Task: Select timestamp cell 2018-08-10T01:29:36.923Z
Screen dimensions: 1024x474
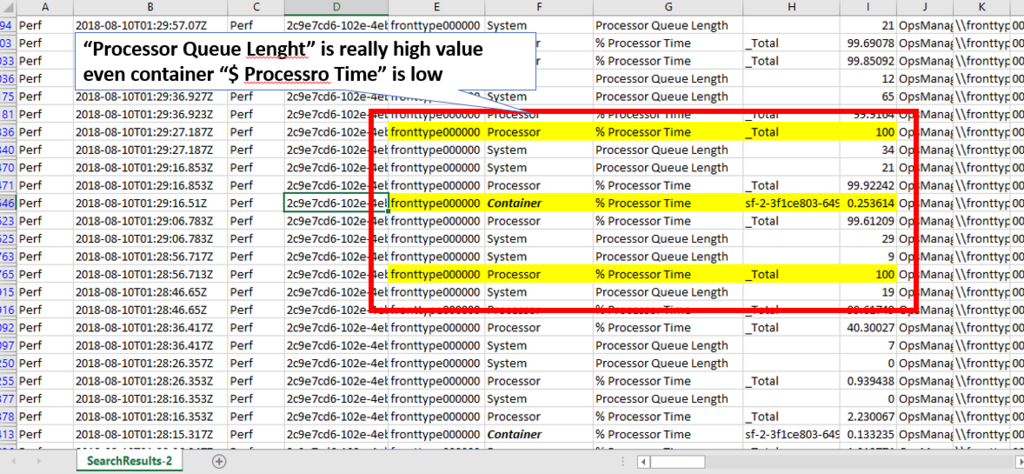Action: point(151,114)
